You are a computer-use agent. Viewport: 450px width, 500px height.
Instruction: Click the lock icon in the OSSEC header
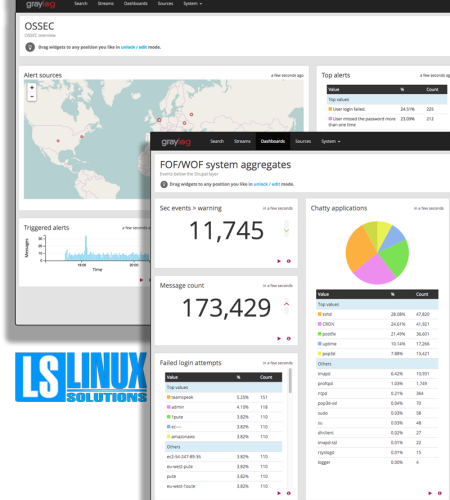tap(30, 47)
